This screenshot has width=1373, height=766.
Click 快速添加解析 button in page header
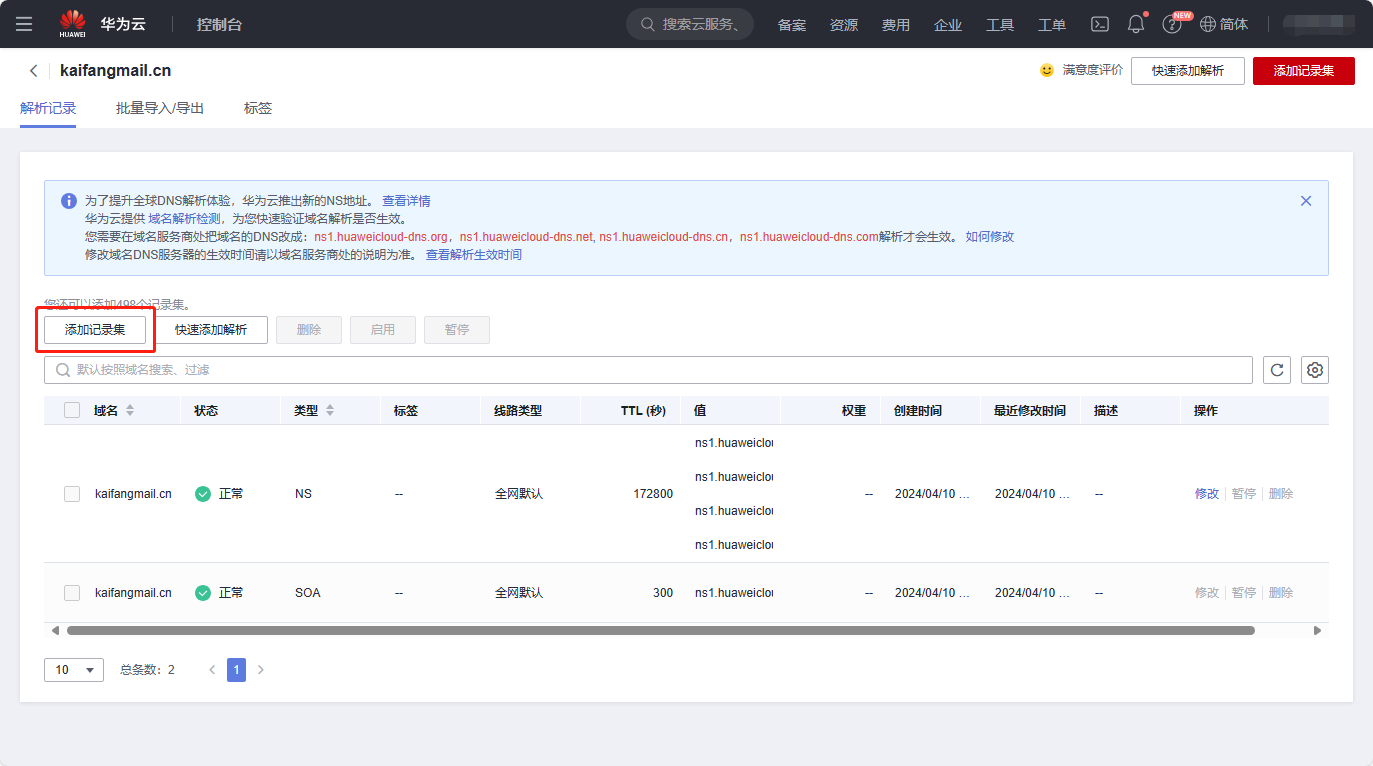click(1188, 71)
